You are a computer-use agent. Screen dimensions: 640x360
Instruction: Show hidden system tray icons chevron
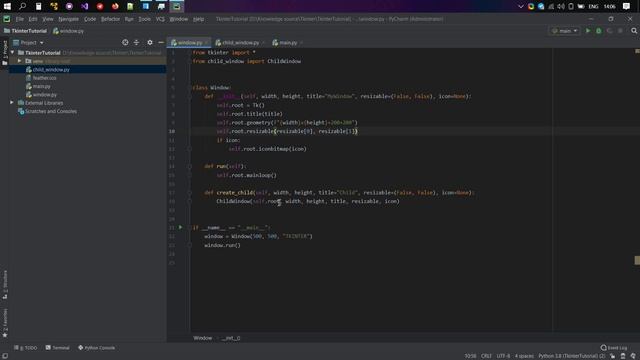tap(520, 6)
